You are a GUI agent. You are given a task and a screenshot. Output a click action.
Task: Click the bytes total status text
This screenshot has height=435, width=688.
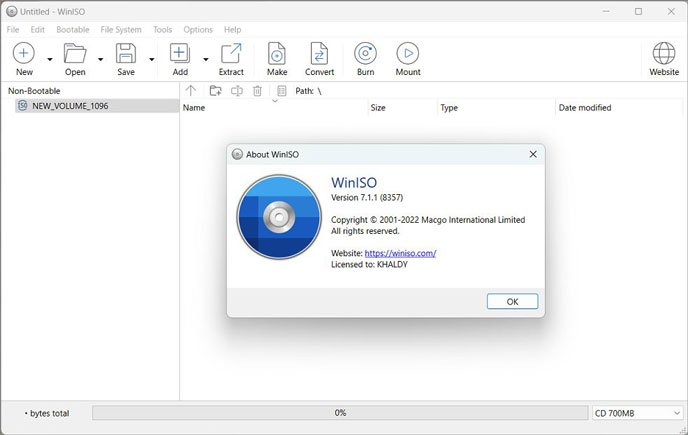pyautogui.click(x=47, y=413)
